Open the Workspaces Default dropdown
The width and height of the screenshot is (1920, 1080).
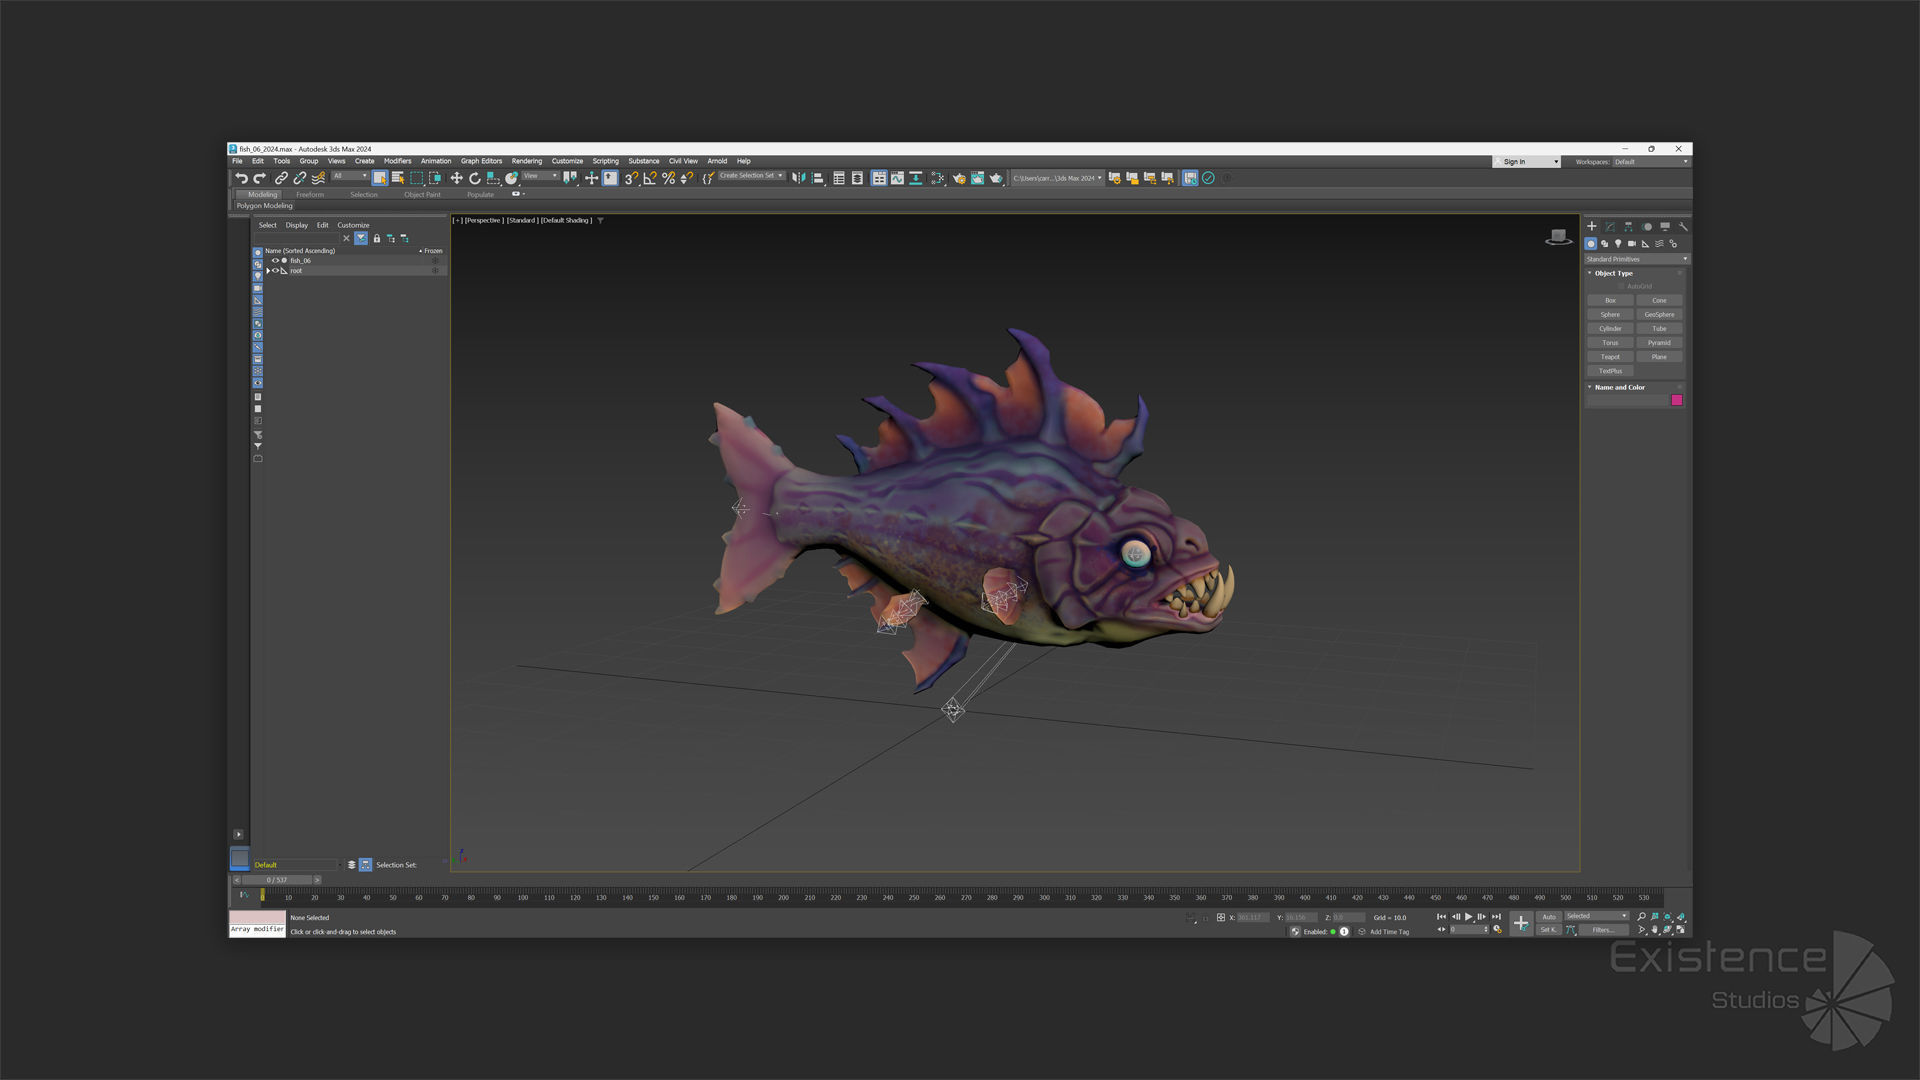pyautogui.click(x=1650, y=162)
